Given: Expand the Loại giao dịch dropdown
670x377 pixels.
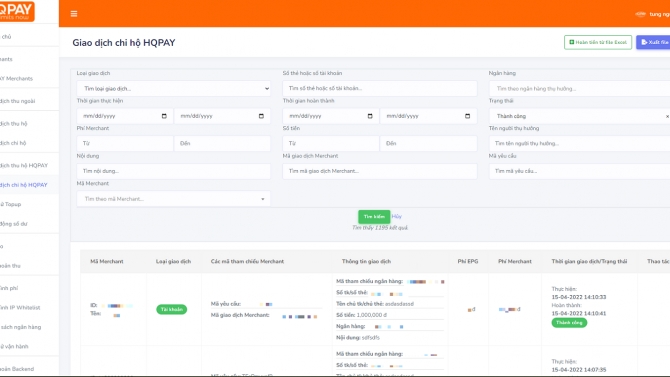Looking at the screenshot, I should [x=173, y=88].
